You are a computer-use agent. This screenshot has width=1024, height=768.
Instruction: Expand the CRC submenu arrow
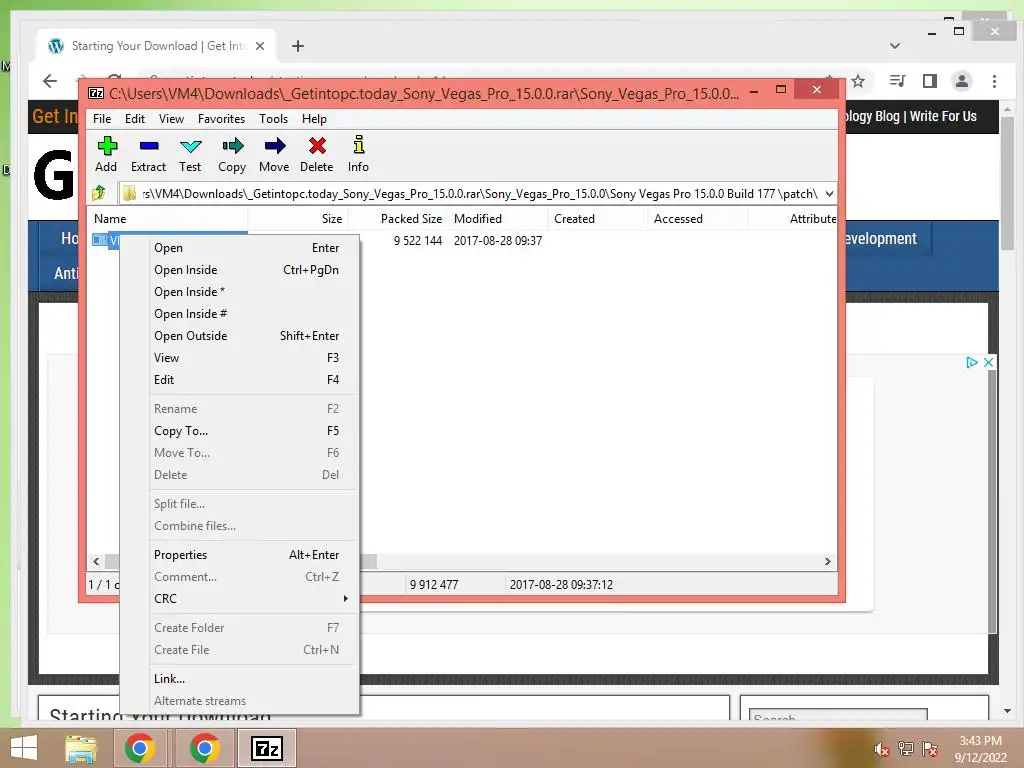click(x=345, y=598)
